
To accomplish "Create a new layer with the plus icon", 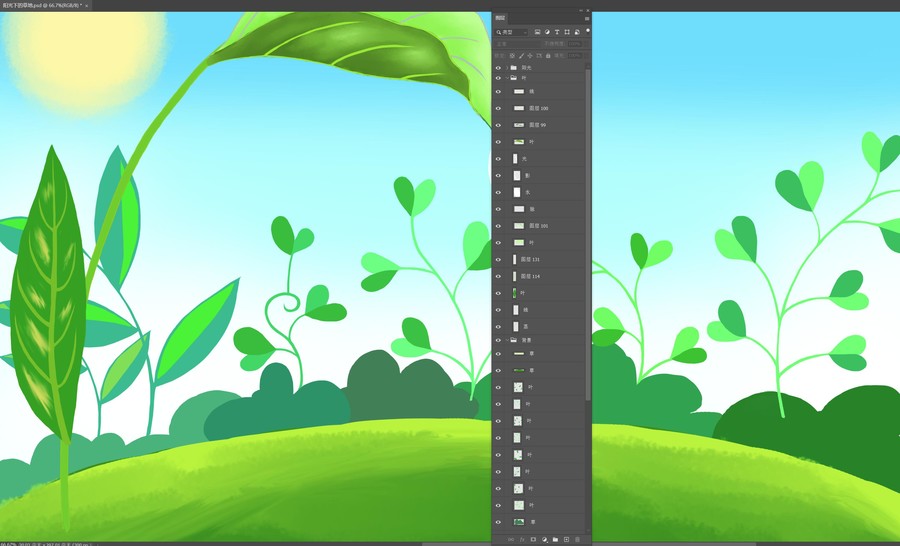I will [x=567, y=540].
